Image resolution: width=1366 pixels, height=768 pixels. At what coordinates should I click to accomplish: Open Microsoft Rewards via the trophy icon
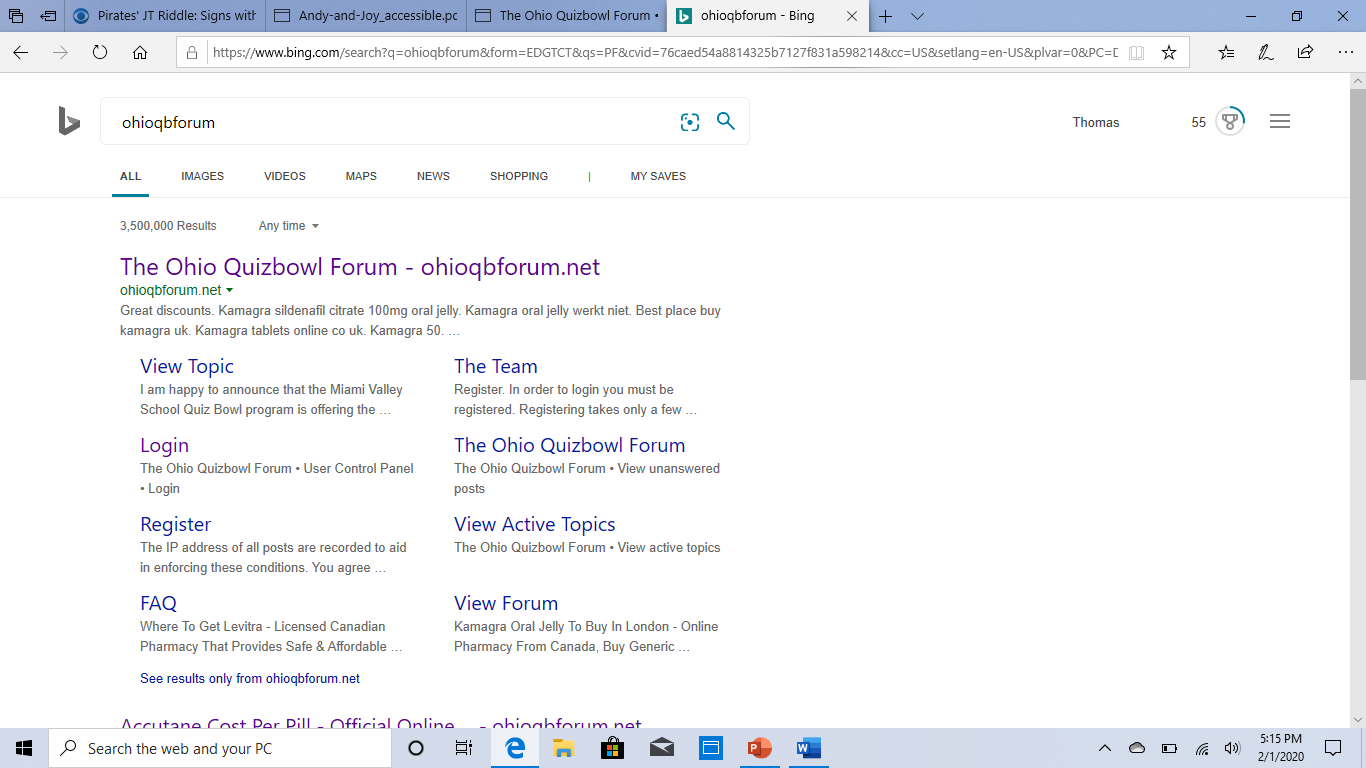(1230, 120)
